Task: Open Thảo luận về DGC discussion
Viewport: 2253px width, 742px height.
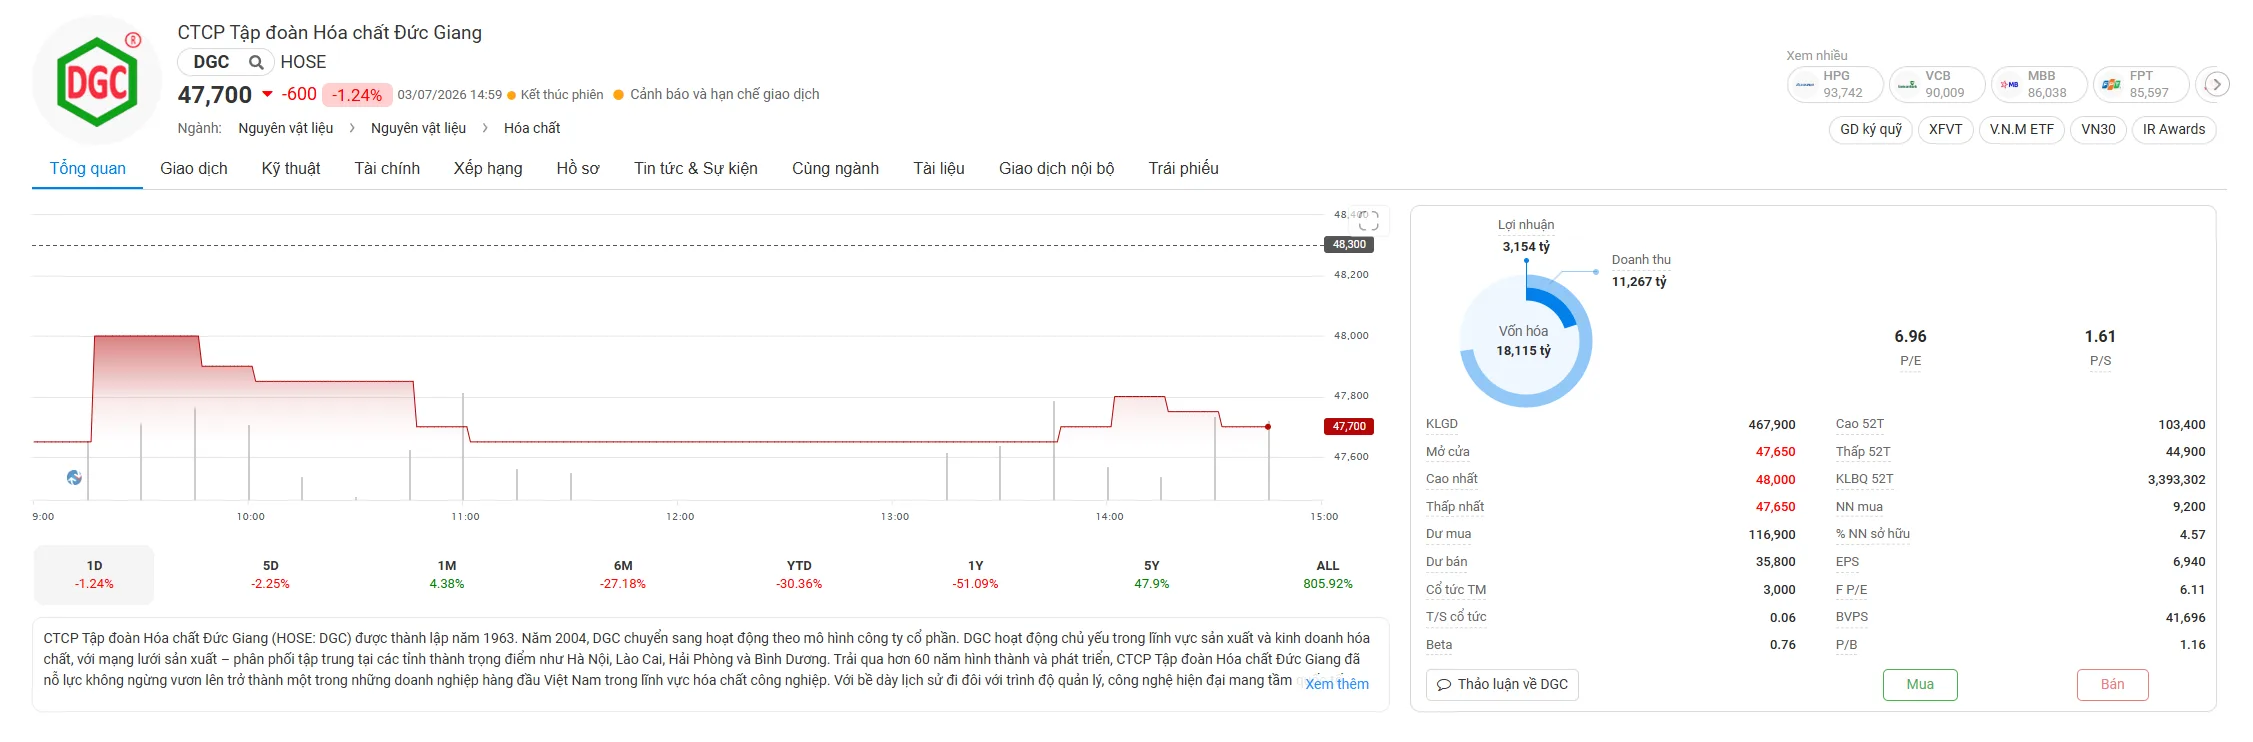Action: coord(1502,685)
